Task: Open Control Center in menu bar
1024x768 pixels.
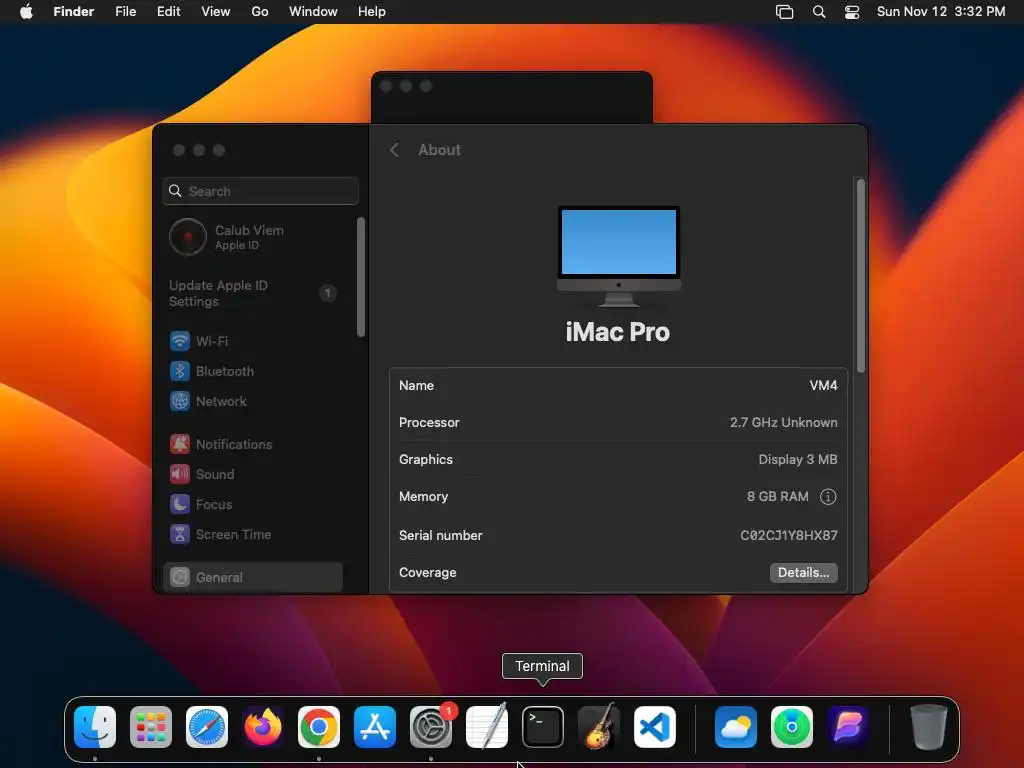Action: [x=852, y=12]
